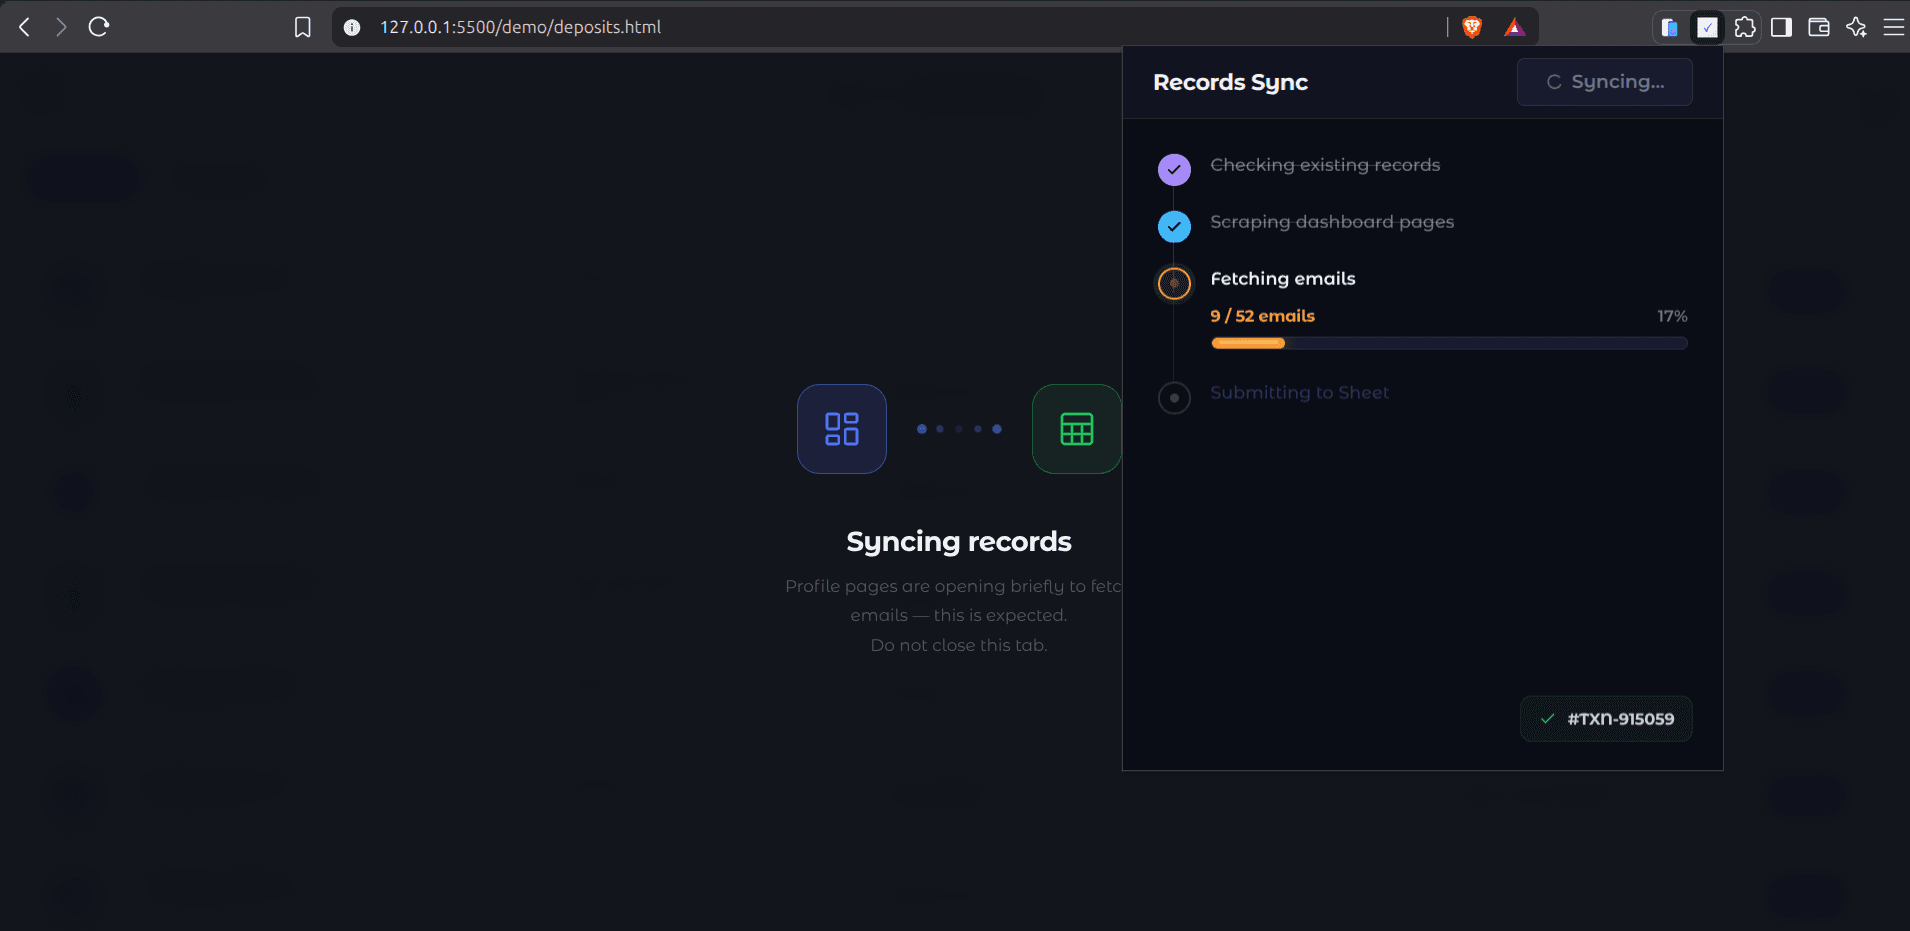Click the browser forward arrow
Viewport: 1910px width, 931px height.
click(x=61, y=27)
